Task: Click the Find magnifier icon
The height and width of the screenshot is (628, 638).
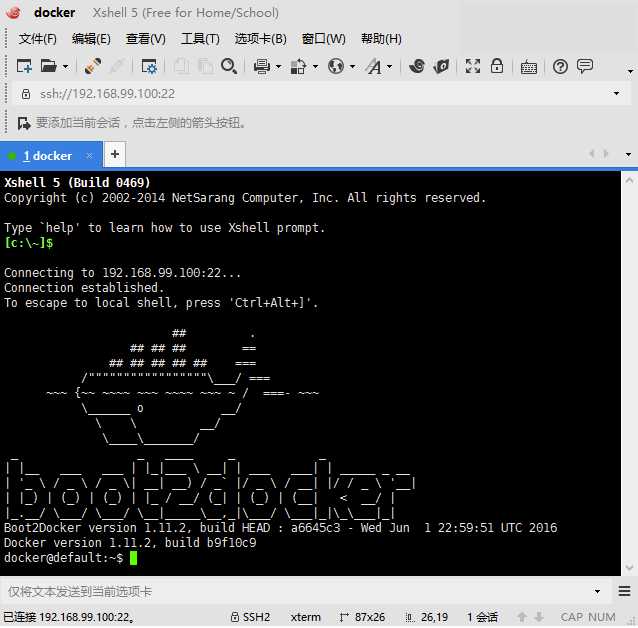Action: [x=229, y=66]
